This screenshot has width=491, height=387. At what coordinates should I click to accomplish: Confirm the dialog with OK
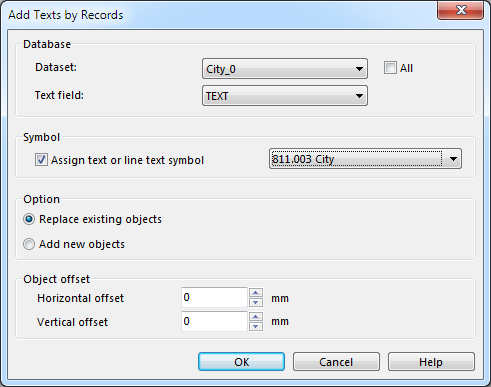[x=241, y=362]
